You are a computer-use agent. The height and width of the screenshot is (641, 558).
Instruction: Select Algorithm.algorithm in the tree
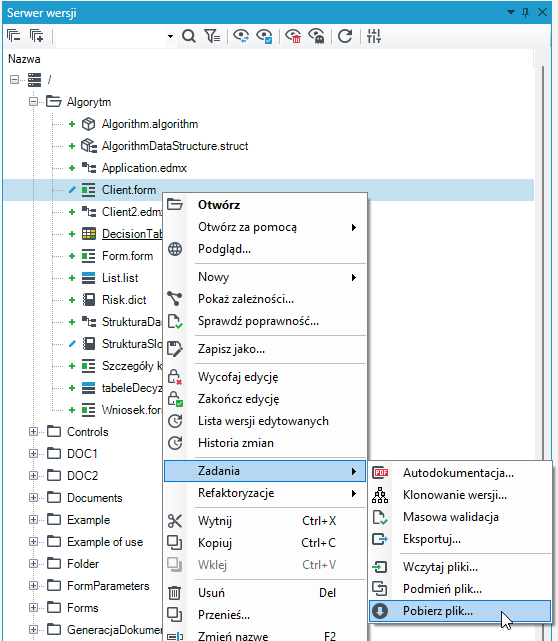coord(150,124)
